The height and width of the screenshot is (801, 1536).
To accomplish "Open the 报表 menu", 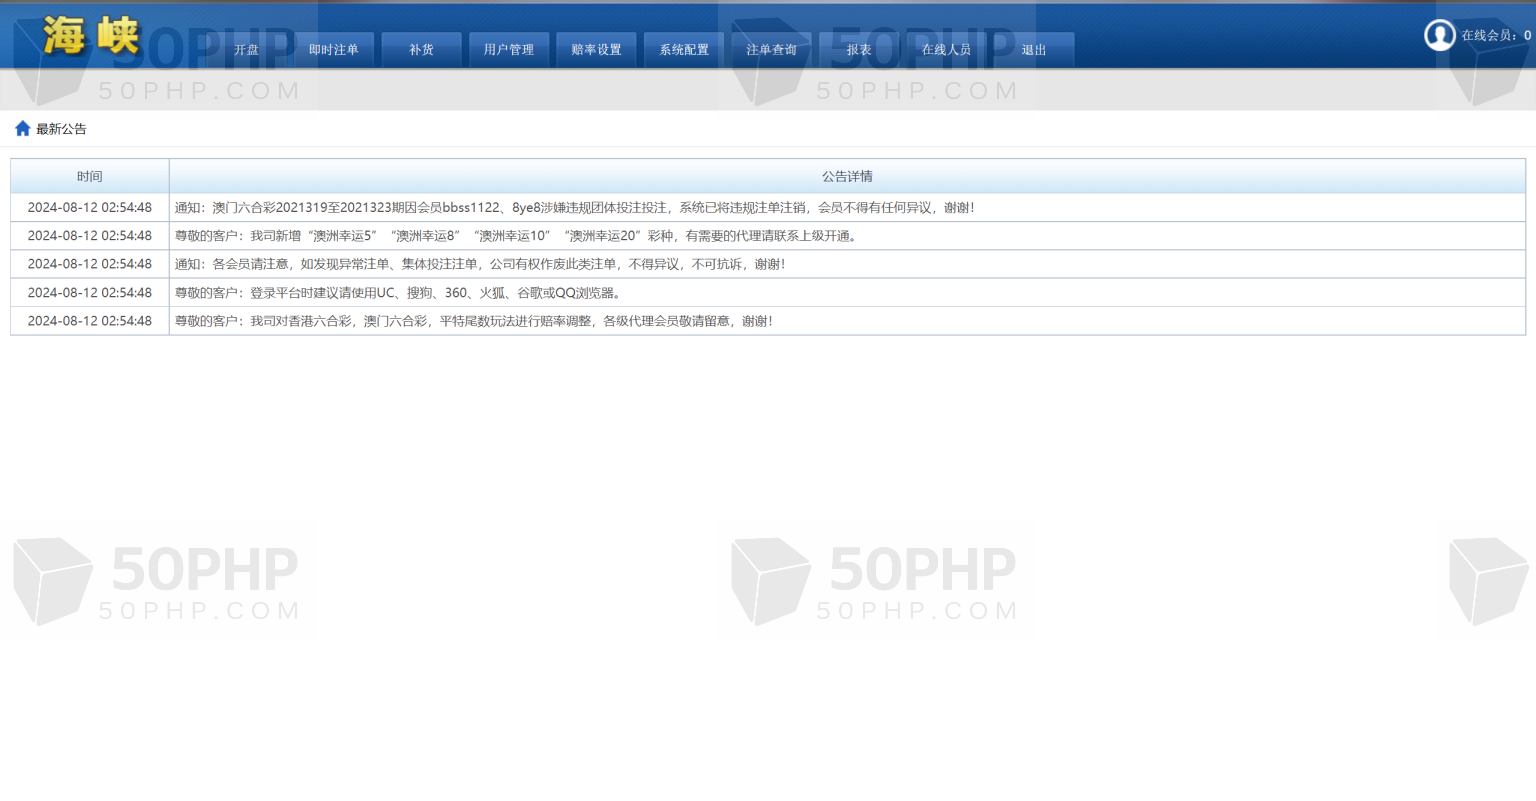I will tap(858, 50).
